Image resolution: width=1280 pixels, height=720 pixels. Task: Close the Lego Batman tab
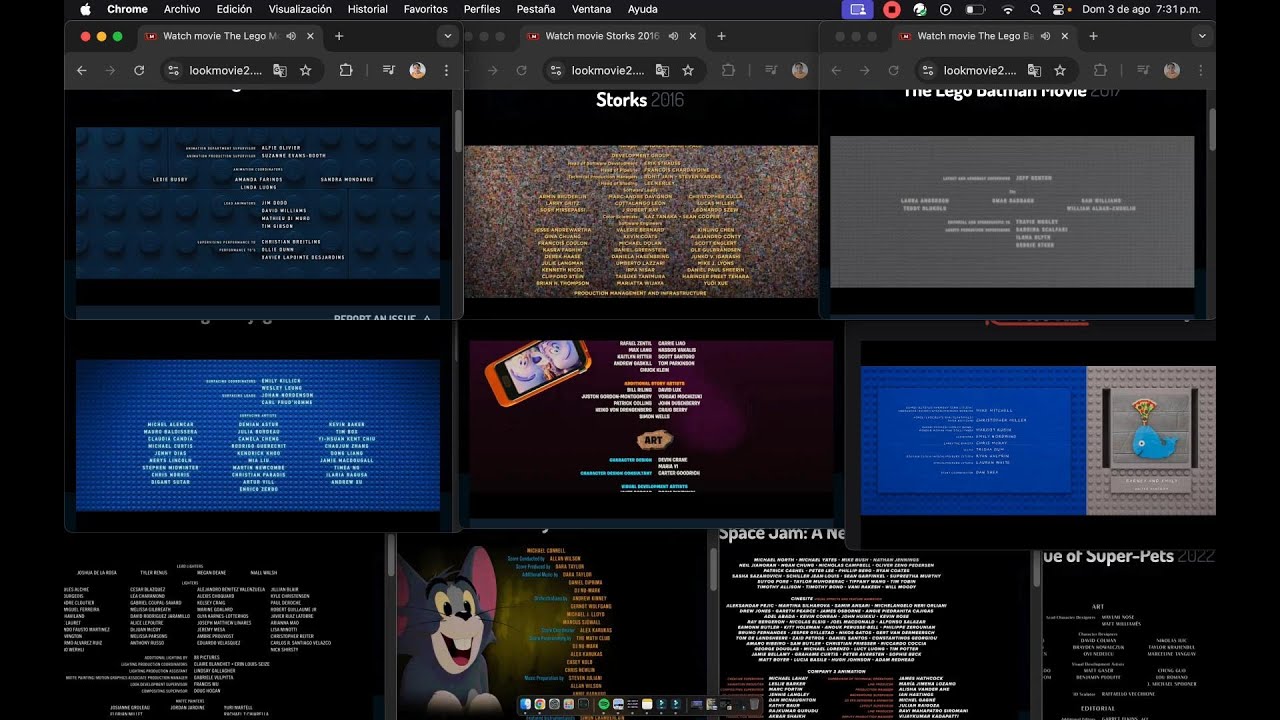click(1065, 36)
